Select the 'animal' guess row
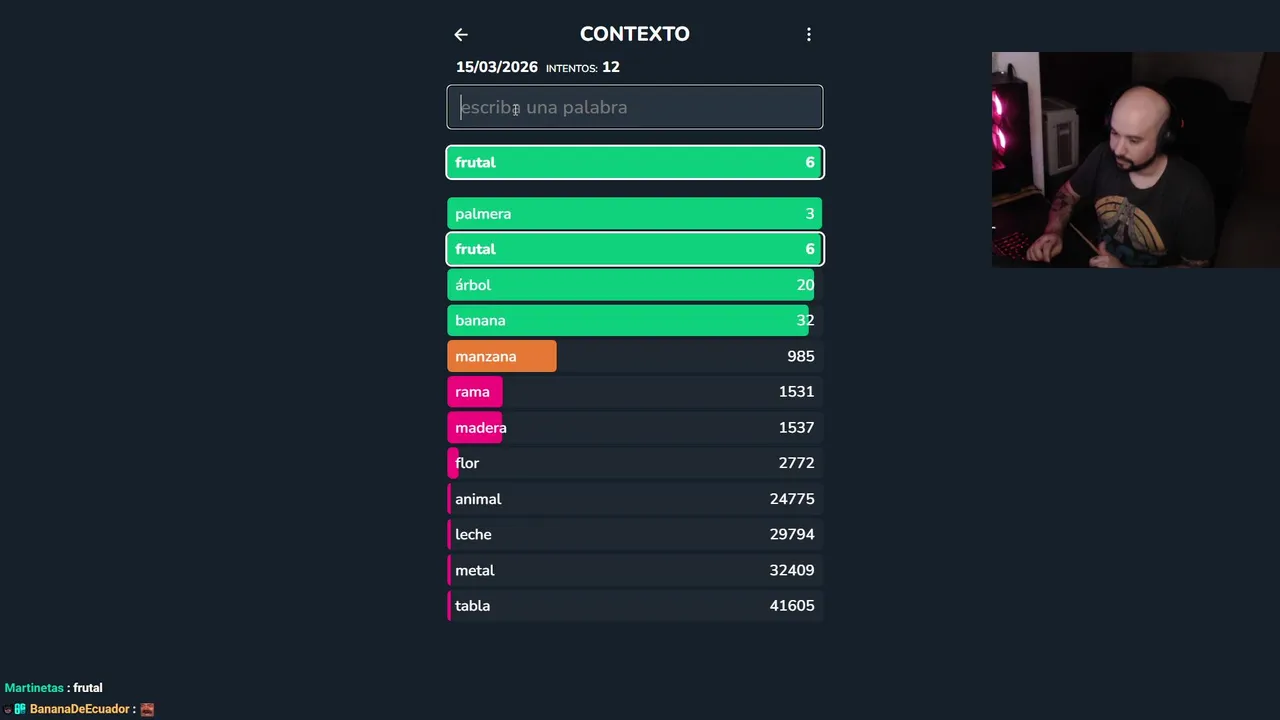 [634, 499]
